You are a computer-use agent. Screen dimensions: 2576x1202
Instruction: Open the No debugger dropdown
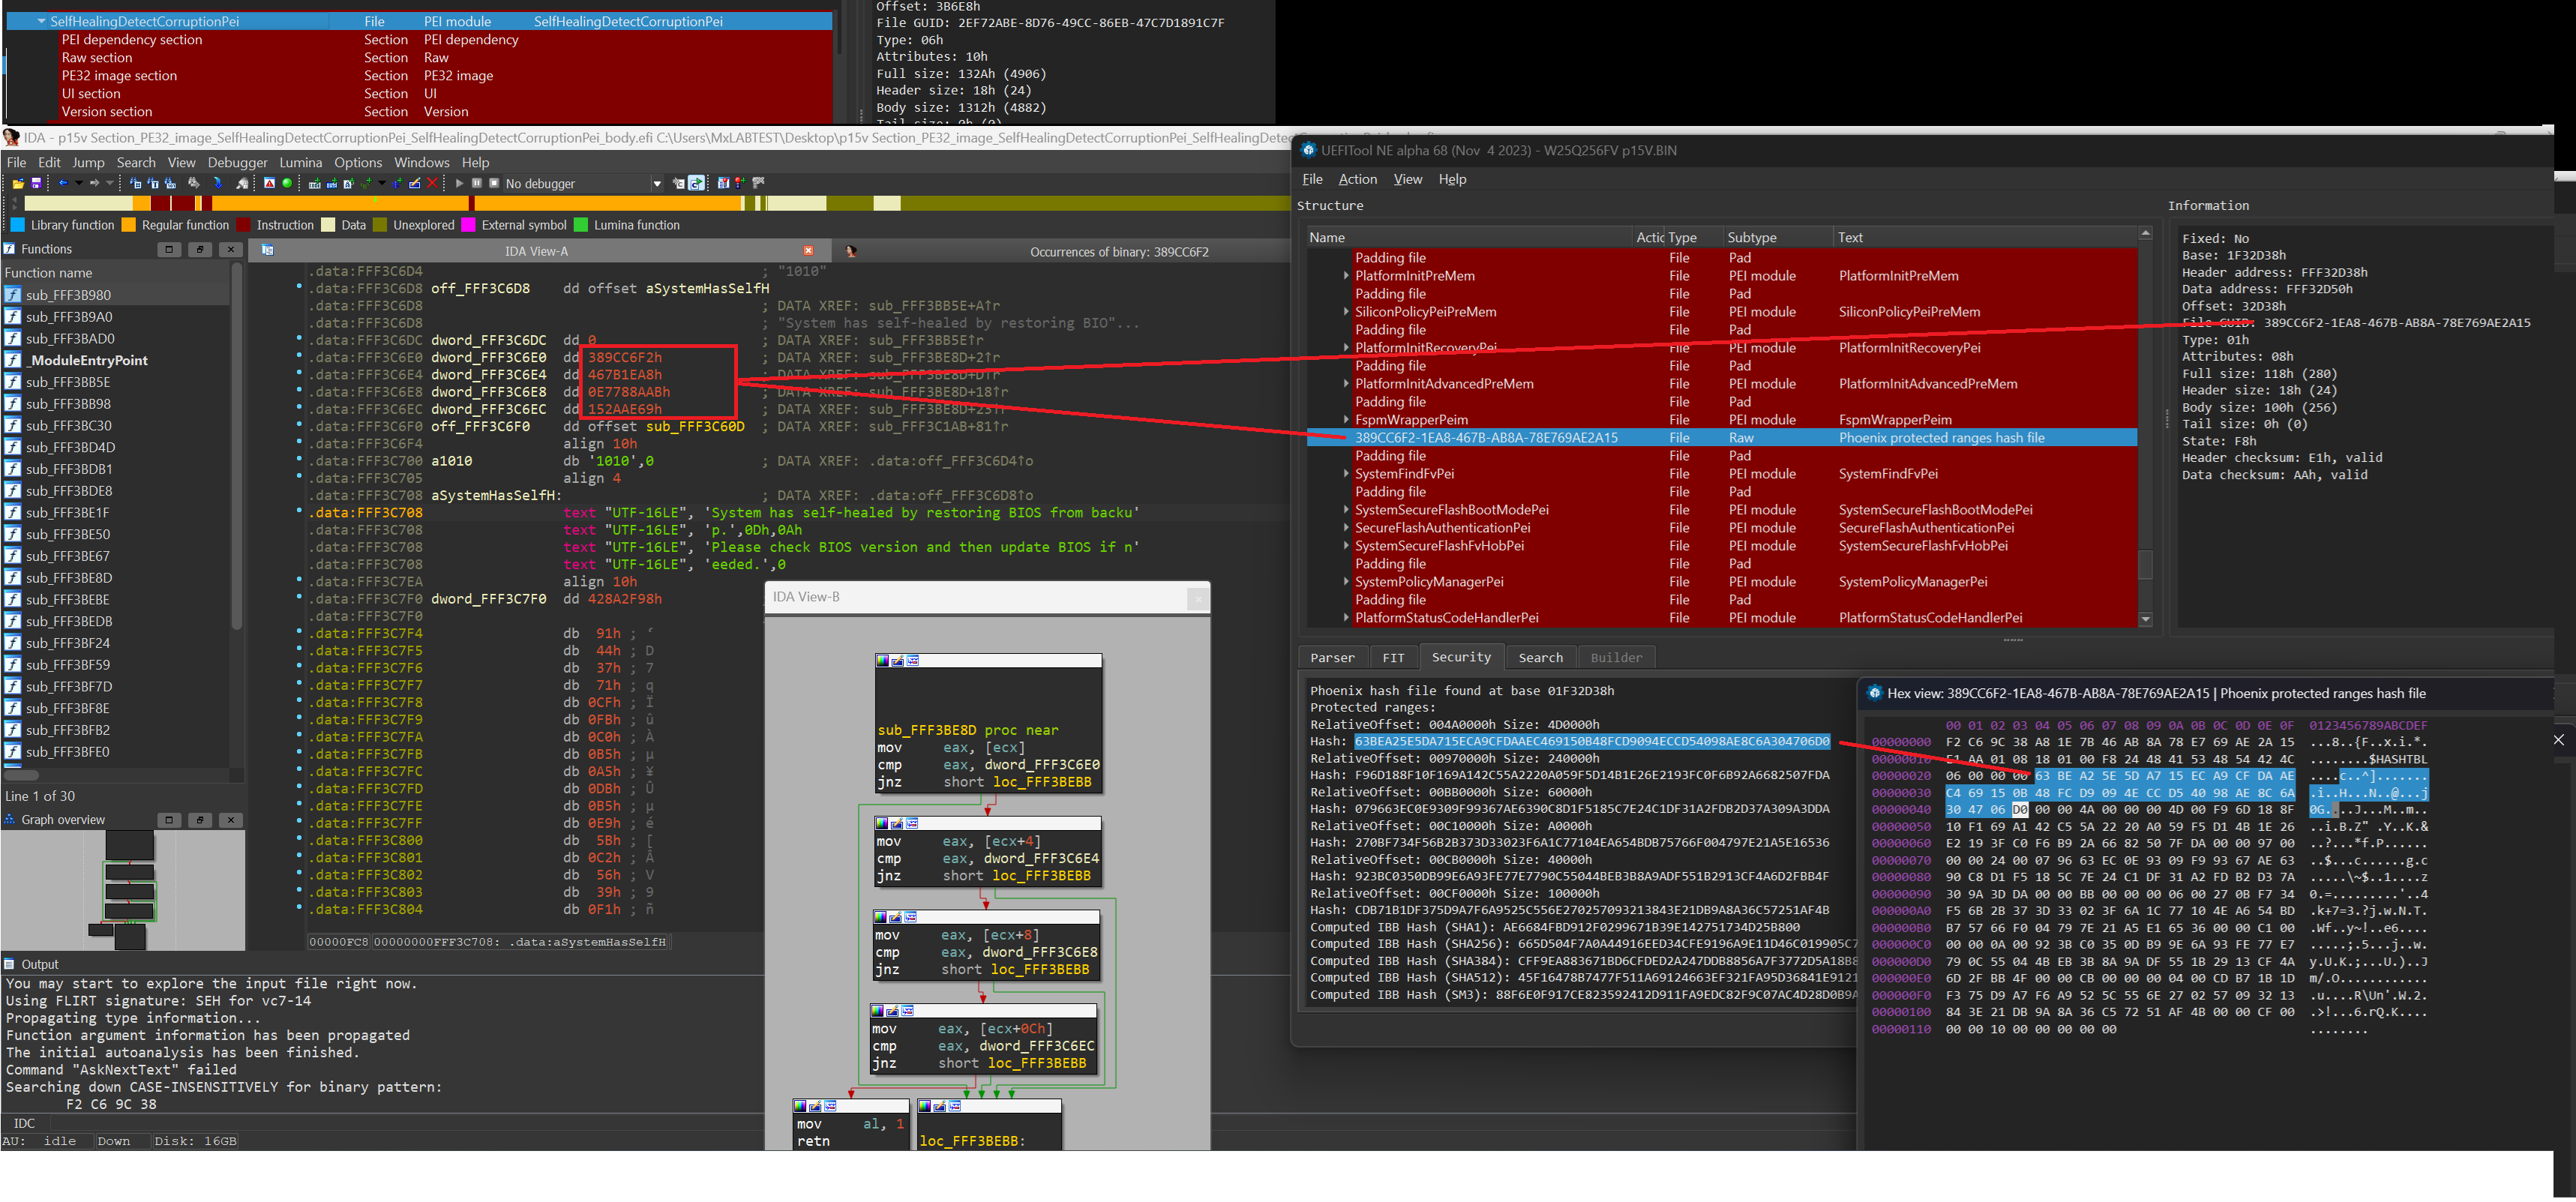click(657, 184)
